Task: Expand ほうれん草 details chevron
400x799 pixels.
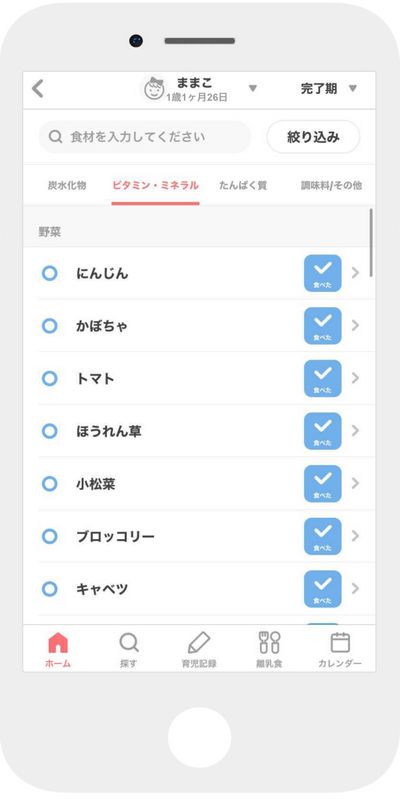Action: coord(356,431)
